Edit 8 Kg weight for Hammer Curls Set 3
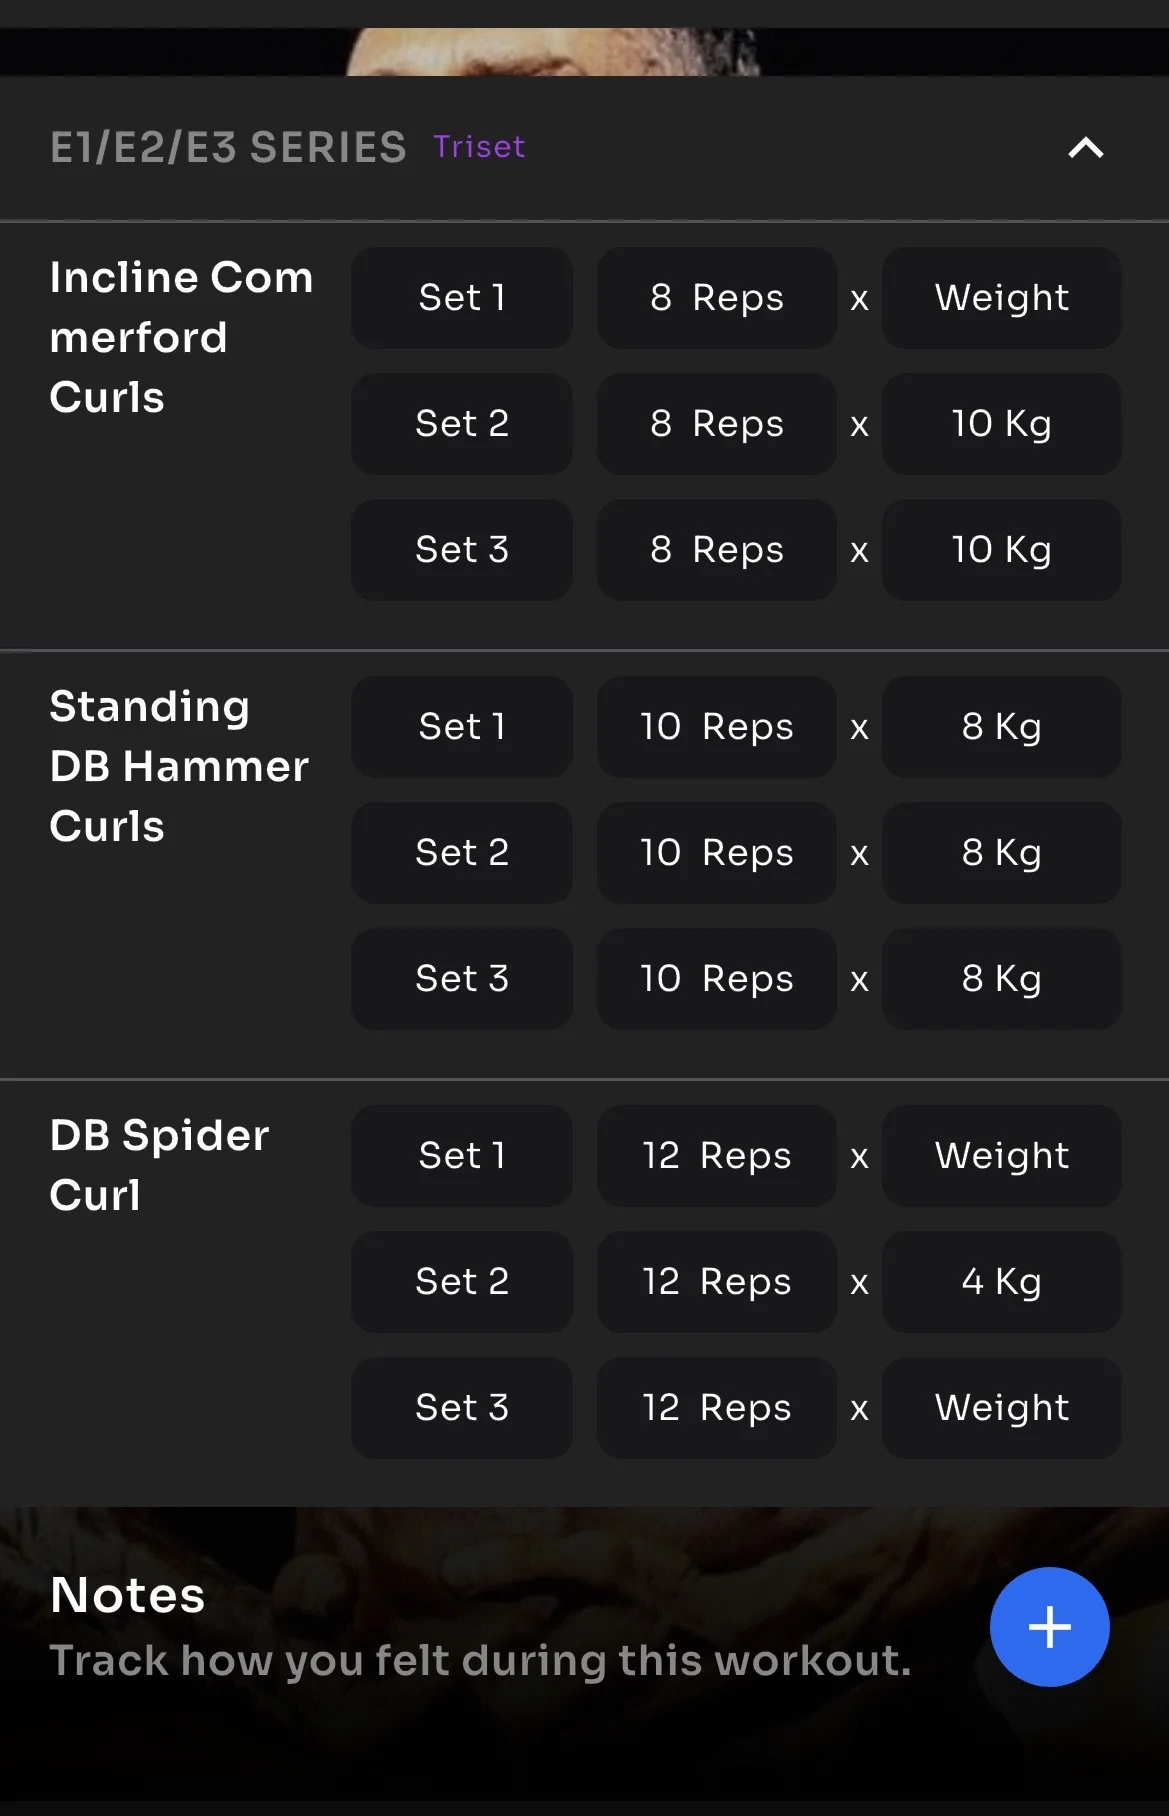The height and width of the screenshot is (1816, 1169). (x=1001, y=979)
